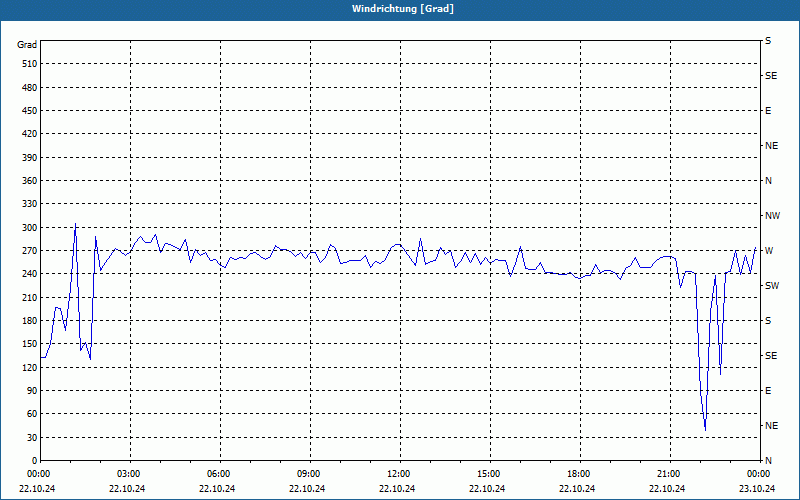
Task: Click "22.10.24" date under 15:00
Action: coord(487,488)
